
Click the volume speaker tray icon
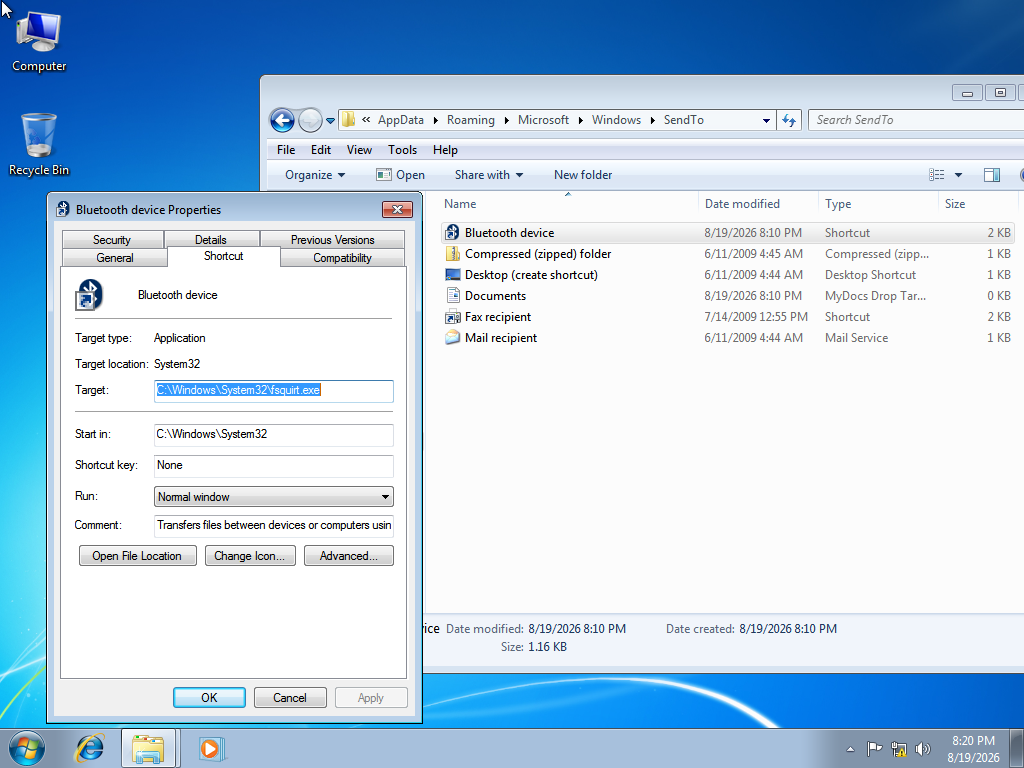tap(922, 749)
